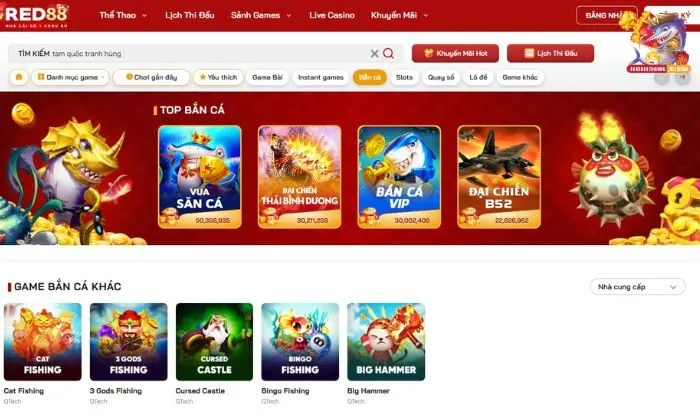Click the magnifier search icon
700x420 pixels.
388,54
